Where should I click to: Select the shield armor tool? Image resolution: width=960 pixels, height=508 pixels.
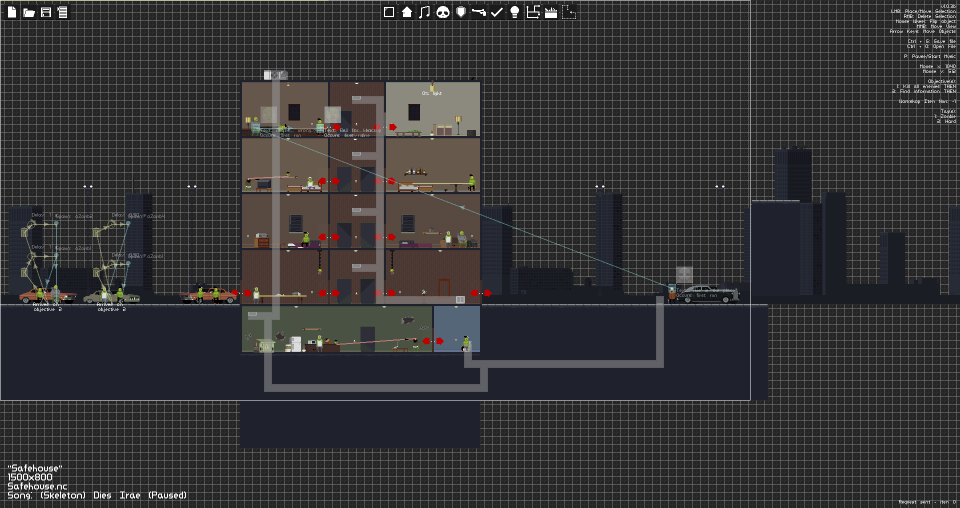[x=461, y=12]
